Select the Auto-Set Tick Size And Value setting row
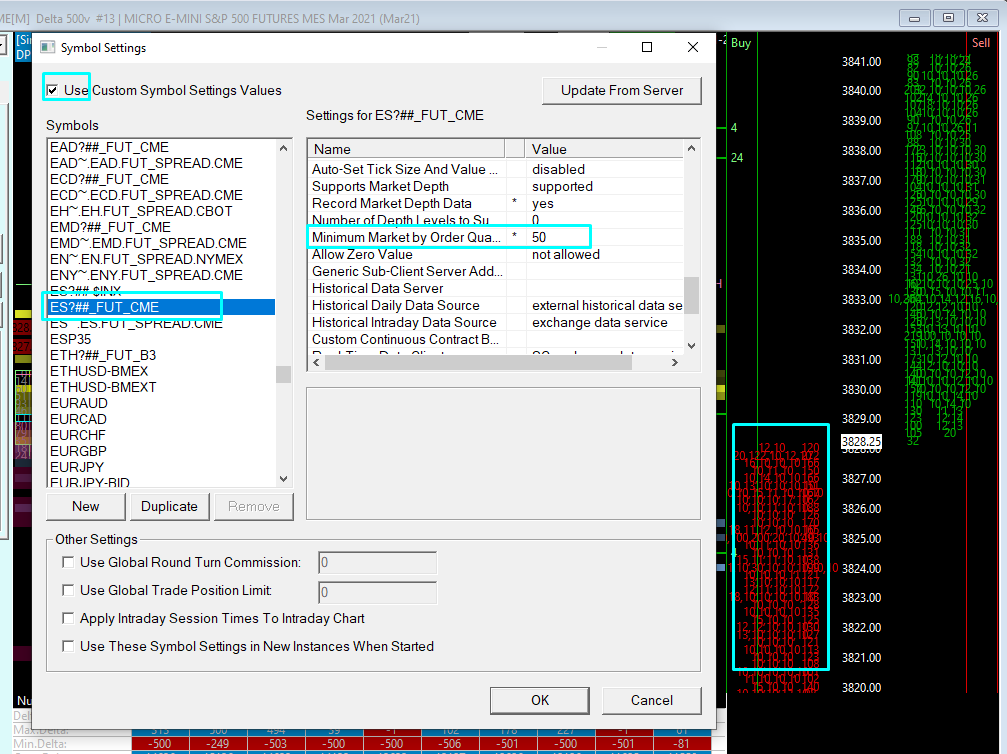Screen dimensions: 1007x754 [x=496, y=170]
